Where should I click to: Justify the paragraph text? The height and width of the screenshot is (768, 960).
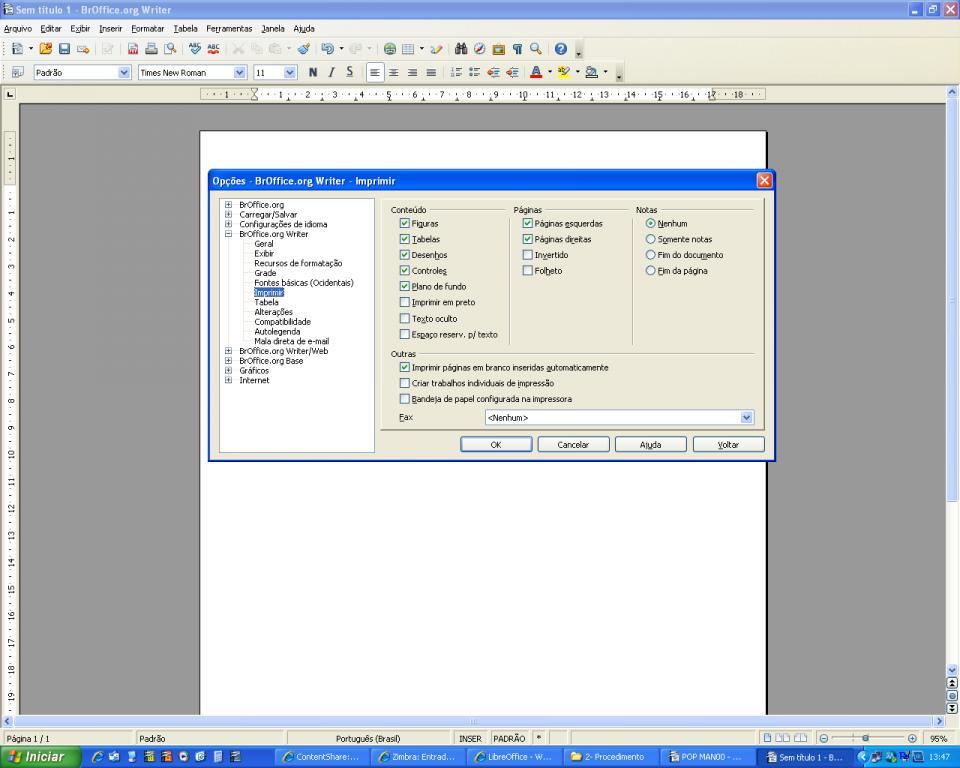[x=431, y=72]
